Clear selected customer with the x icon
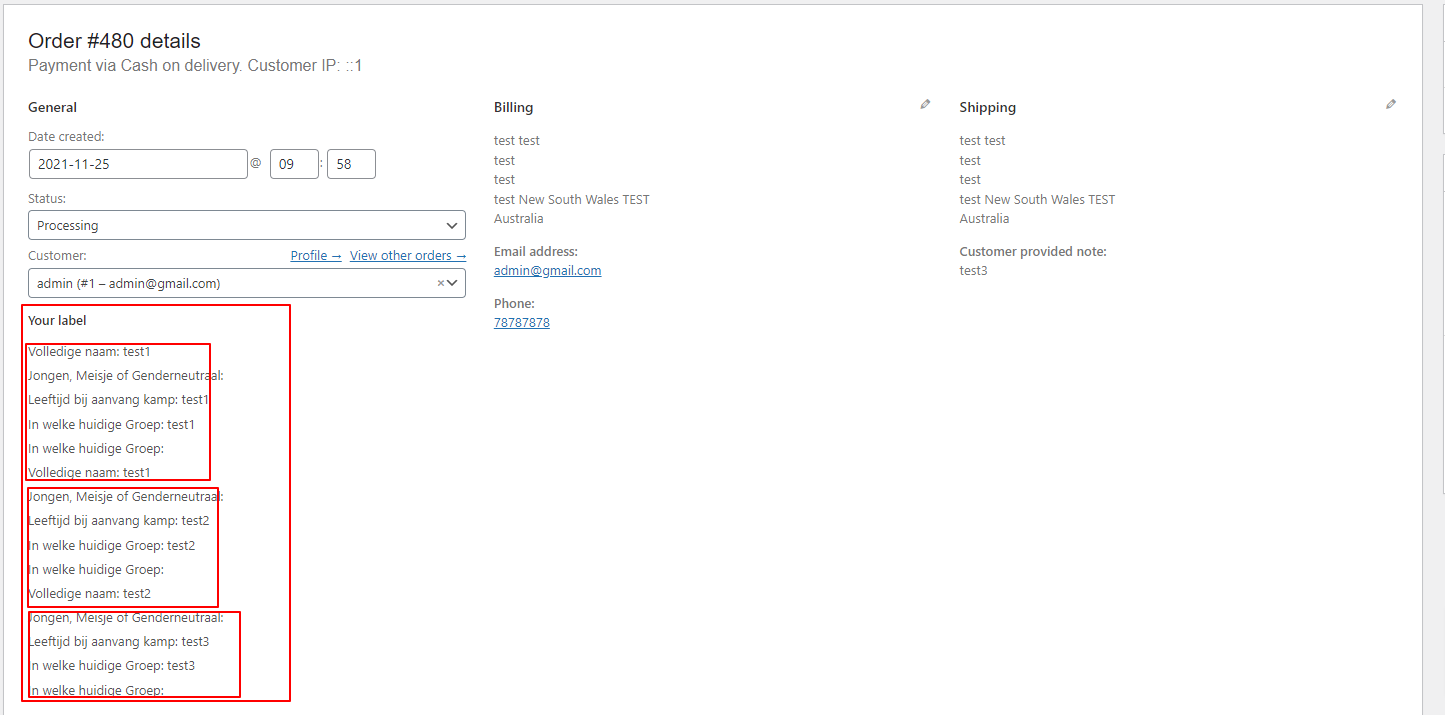 click(x=440, y=284)
